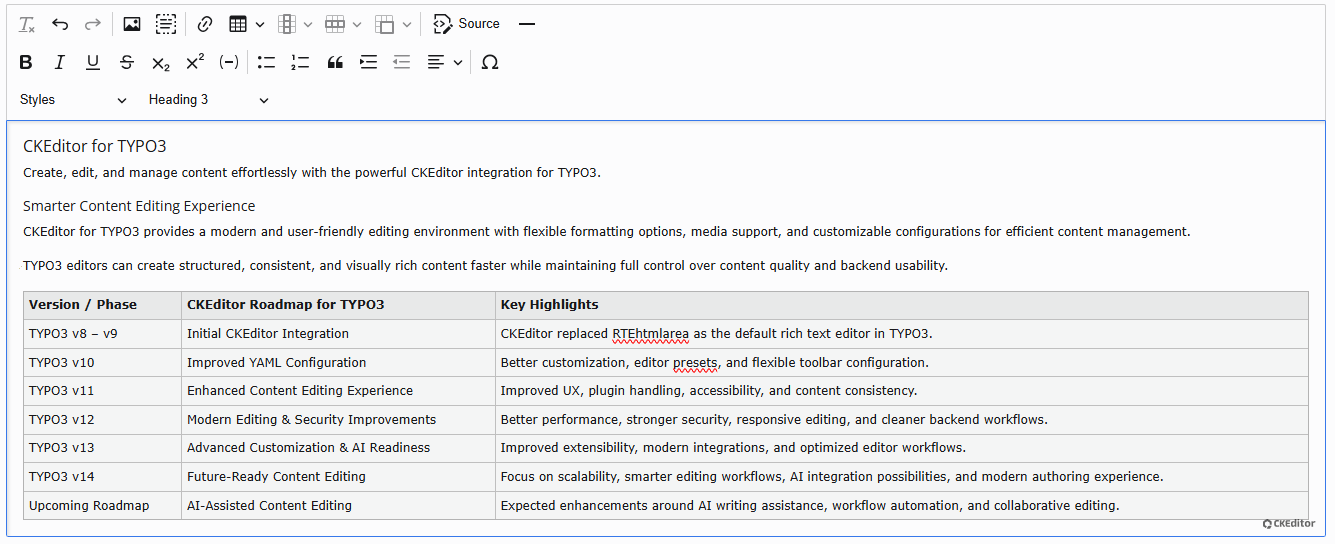Click the 'Enhanced Content Editing Experience' cell
This screenshot has height=544, width=1335.
pos(338,391)
